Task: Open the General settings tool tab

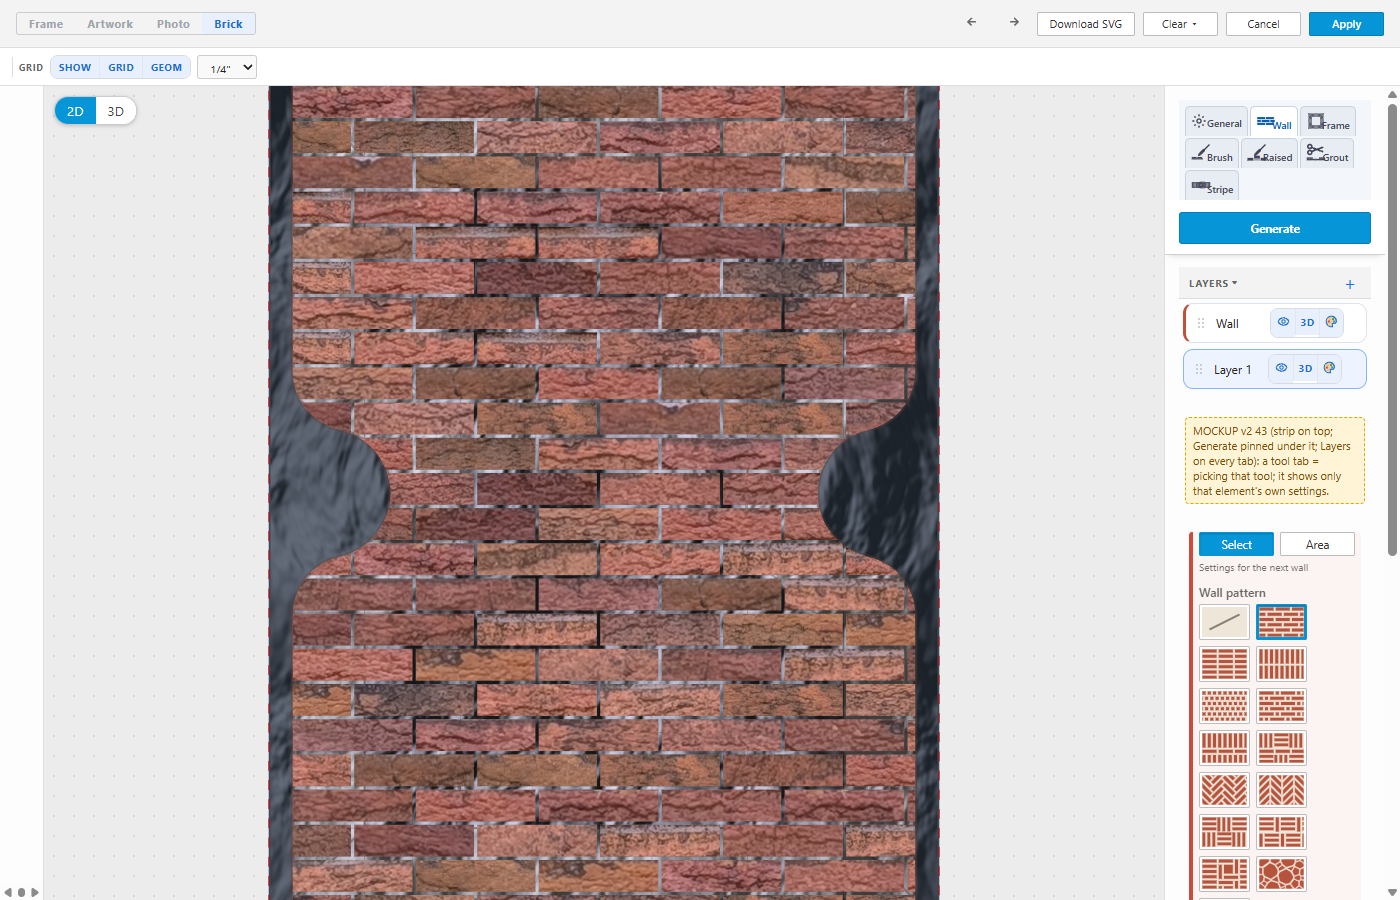Action: coord(1216,122)
